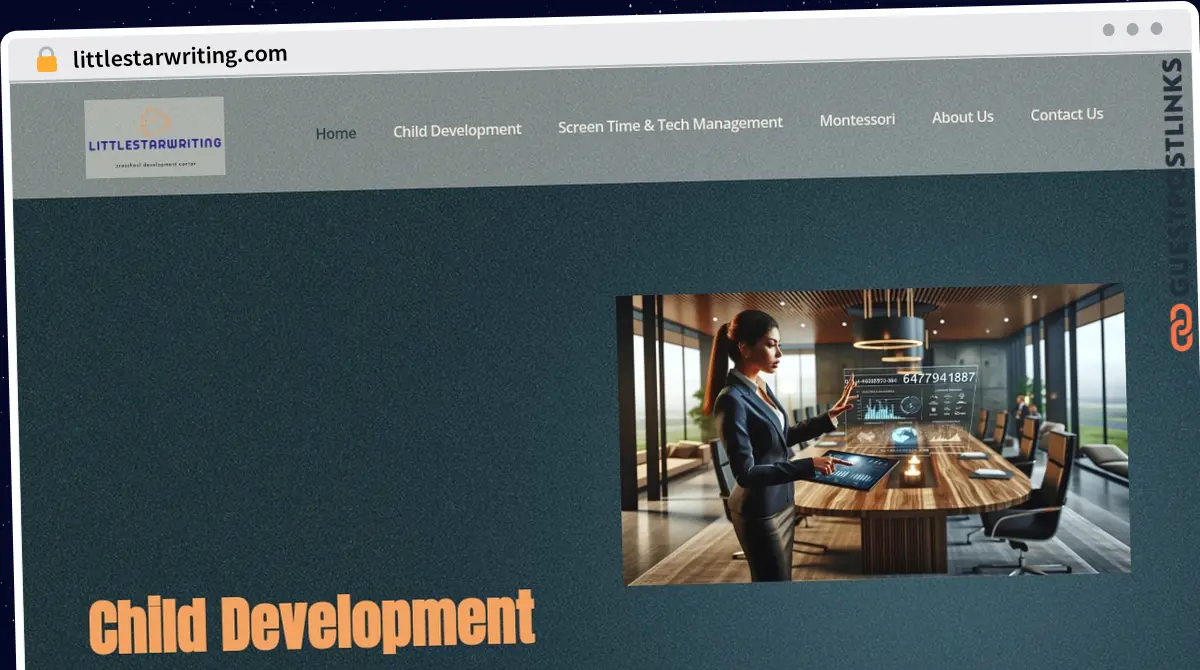This screenshot has width=1200, height=670.
Task: Go to the Montessori page
Action: [x=857, y=120]
